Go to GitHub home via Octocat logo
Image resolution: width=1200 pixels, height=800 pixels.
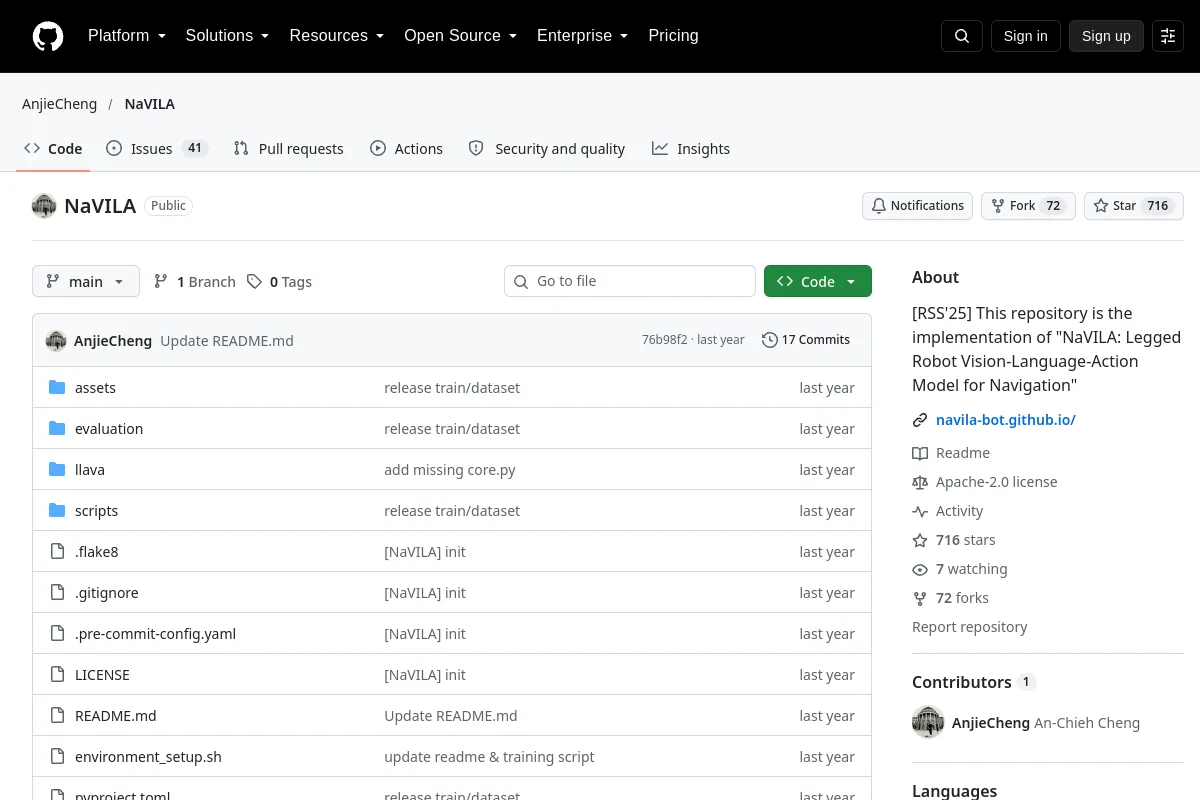(48, 36)
